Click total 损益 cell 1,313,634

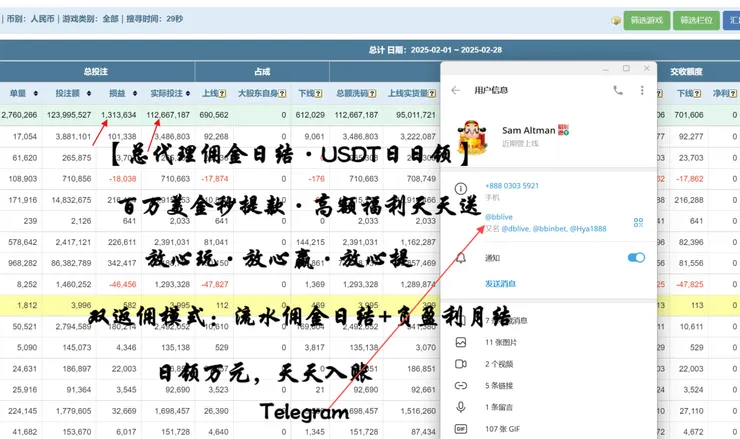coord(118,115)
